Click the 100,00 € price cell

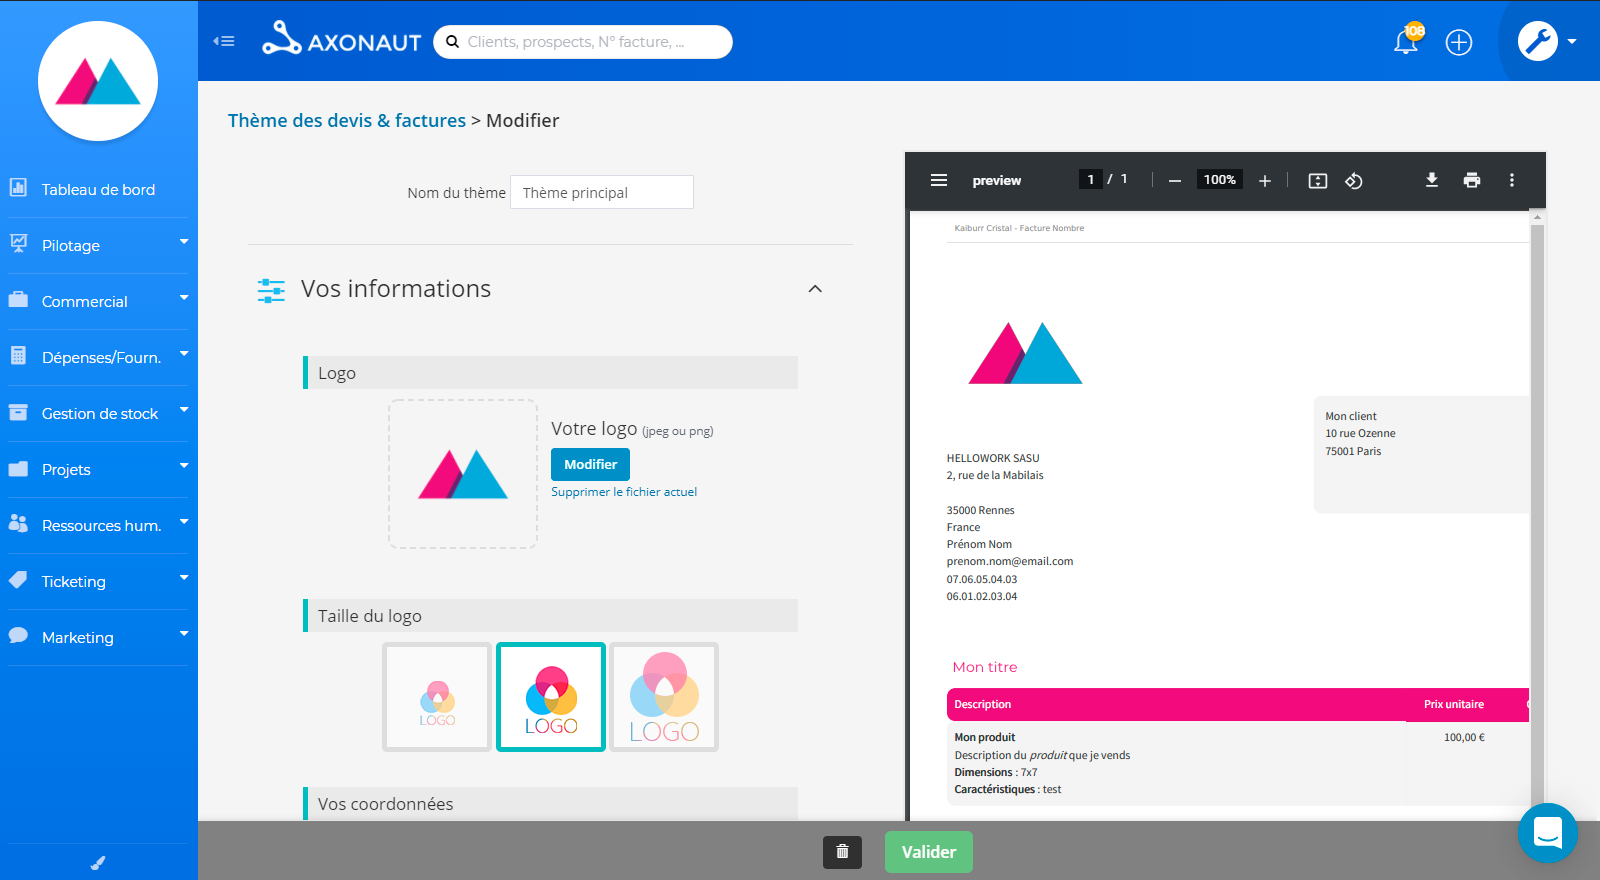click(1464, 737)
